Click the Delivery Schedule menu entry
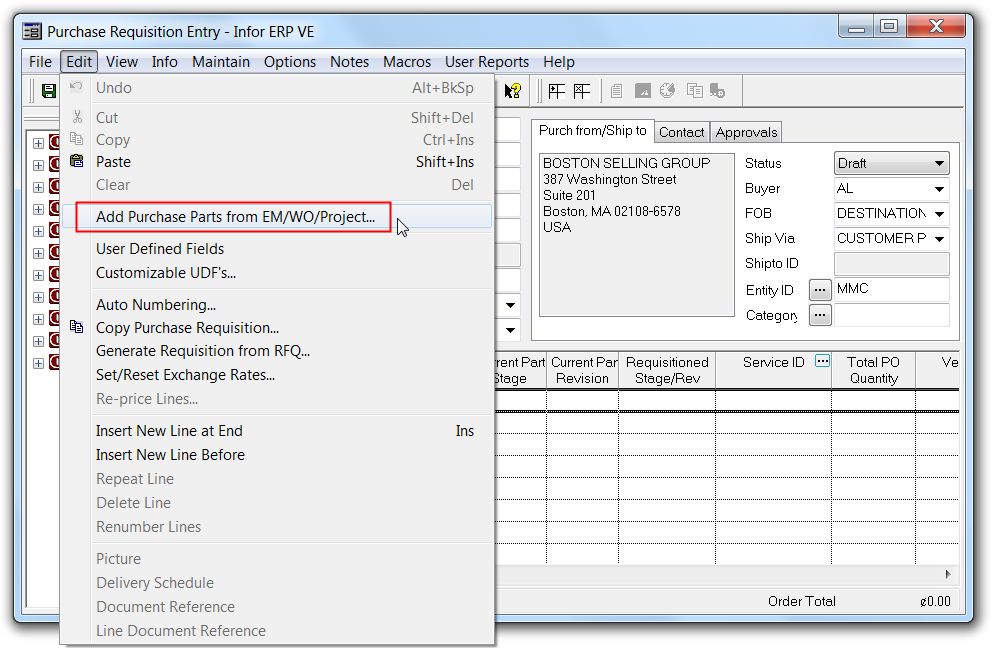The width and height of the screenshot is (999, 648). (x=277, y=583)
